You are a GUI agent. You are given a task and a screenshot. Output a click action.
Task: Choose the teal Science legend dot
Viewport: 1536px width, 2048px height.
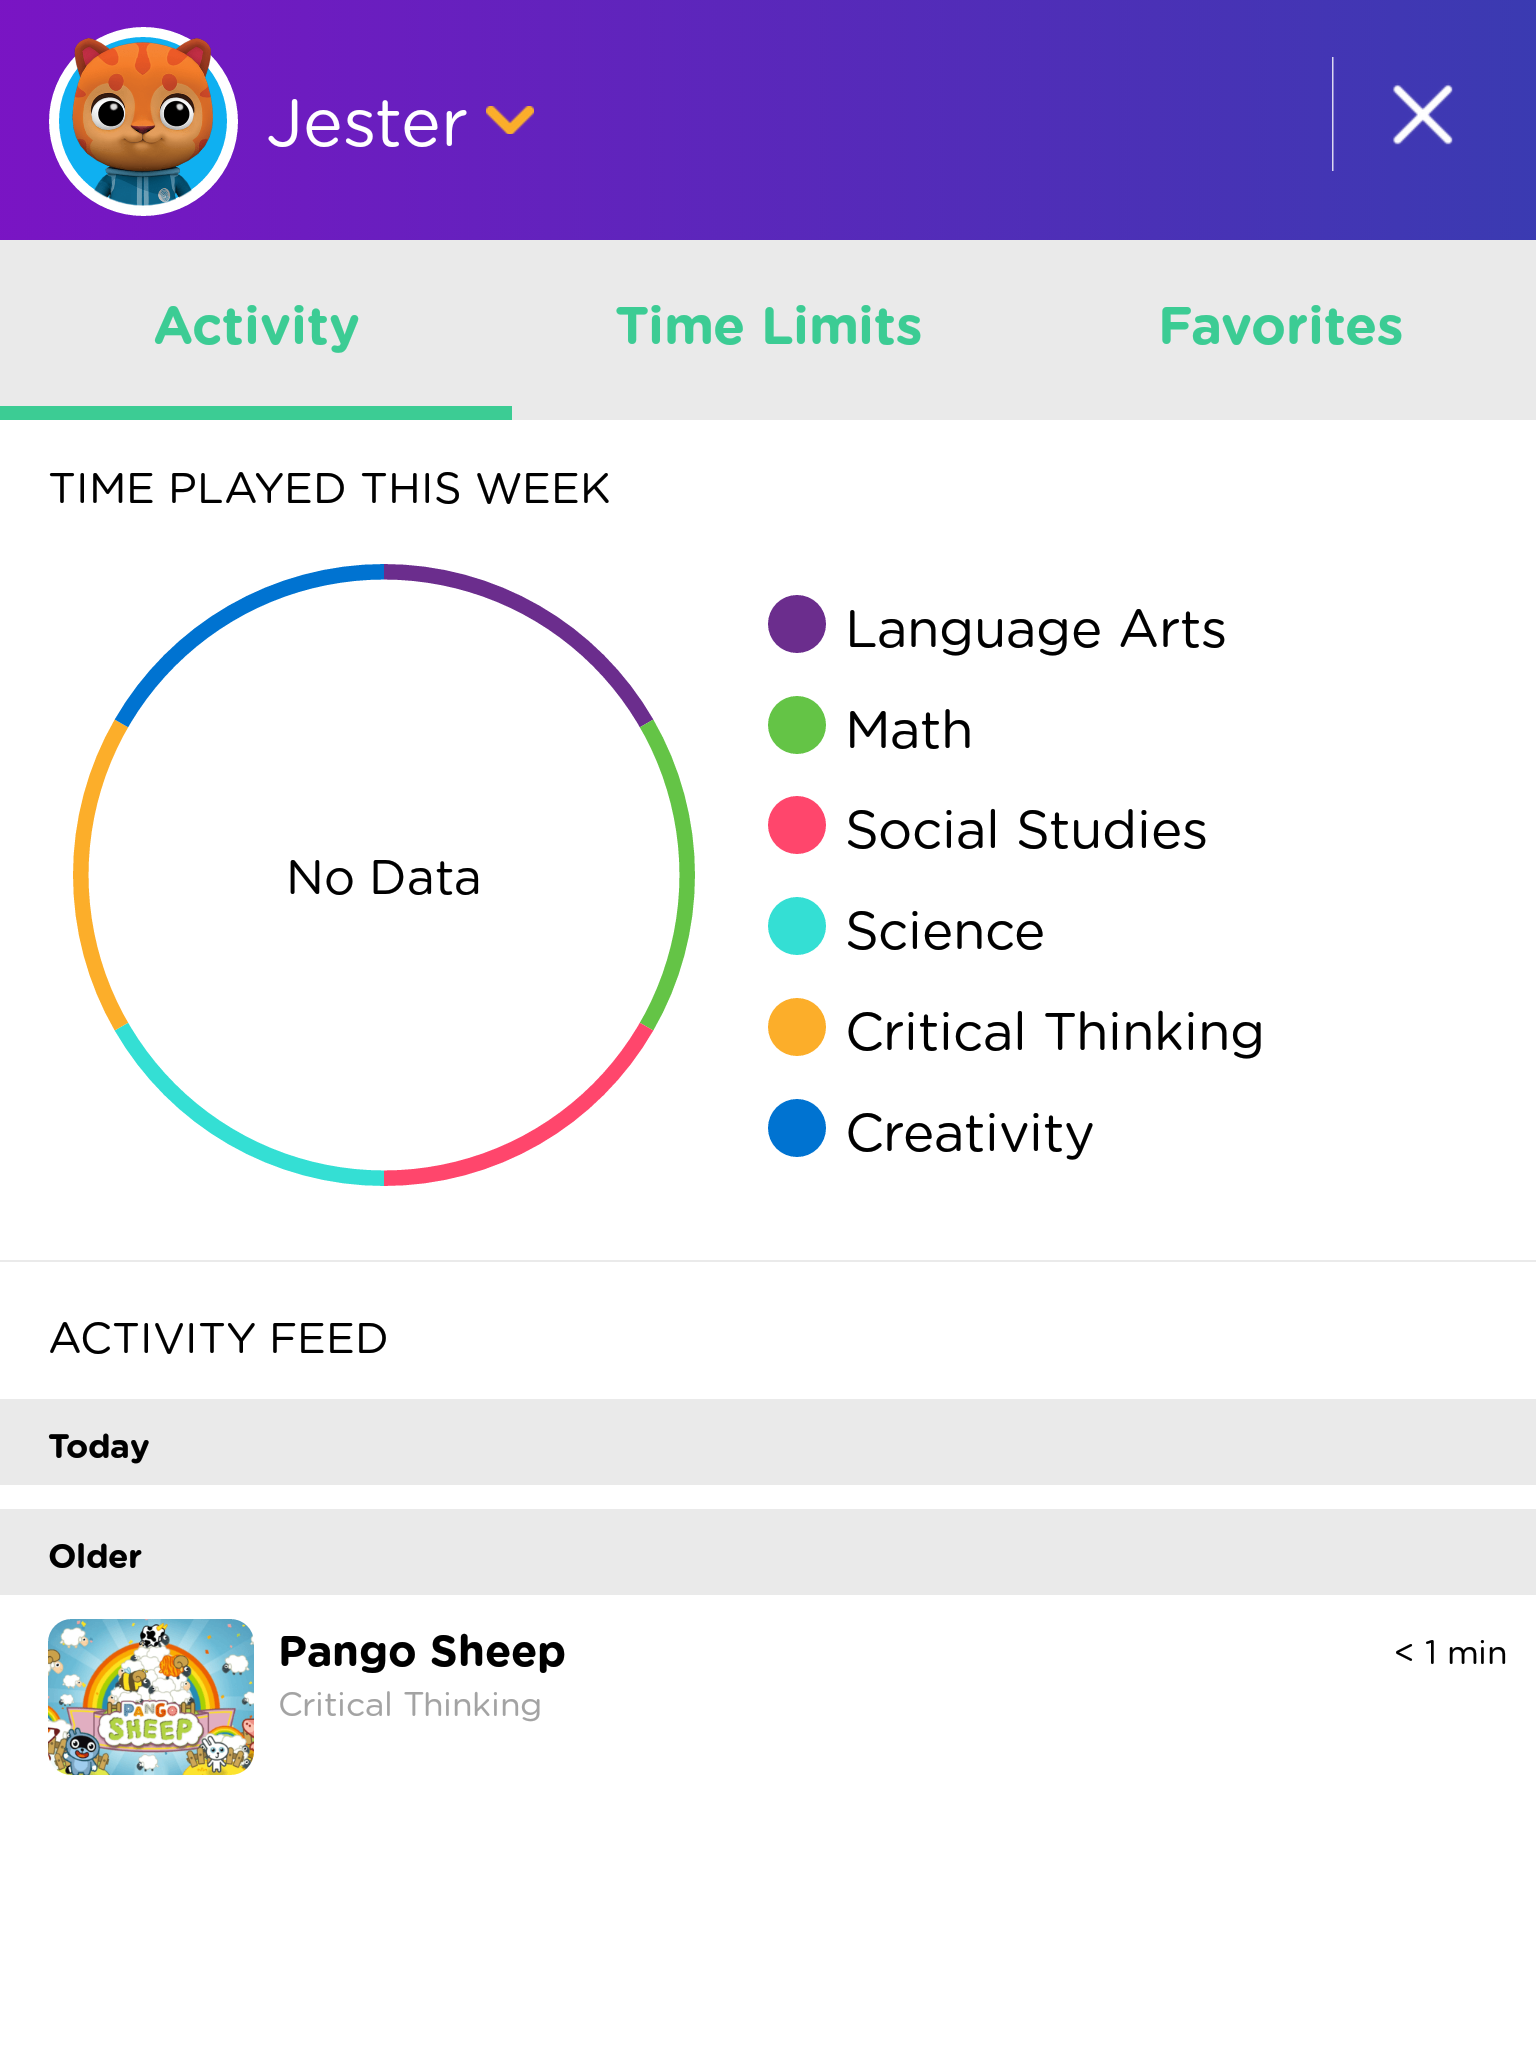click(x=797, y=926)
